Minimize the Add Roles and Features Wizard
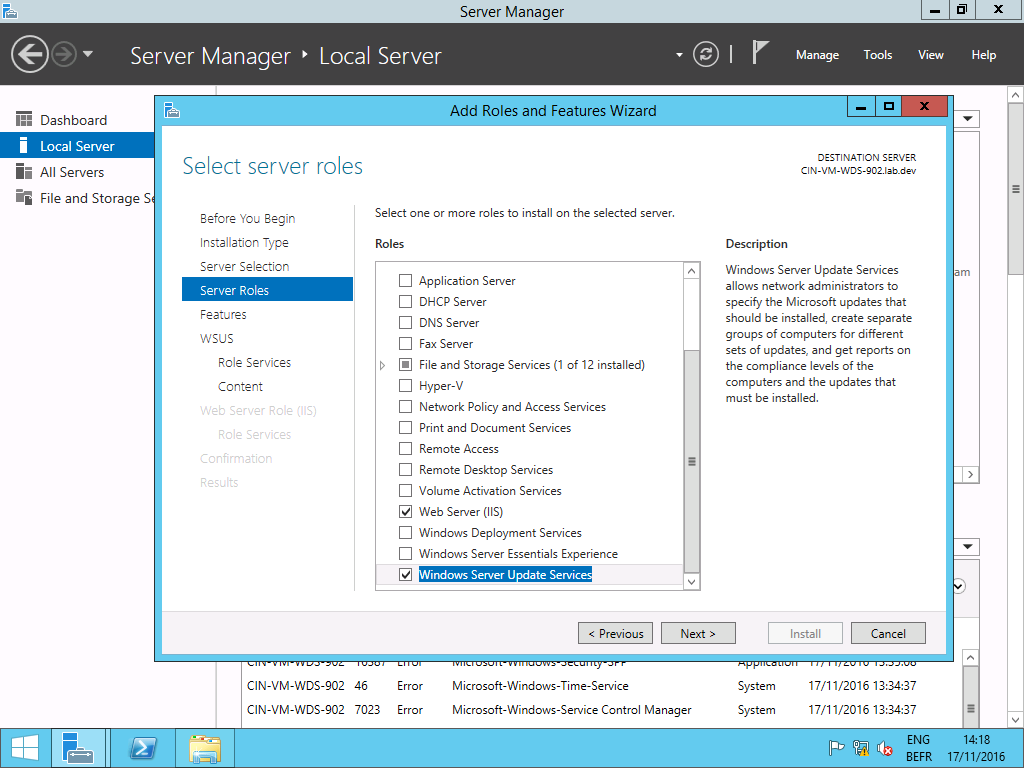The height and width of the screenshot is (768, 1024). pos(861,106)
